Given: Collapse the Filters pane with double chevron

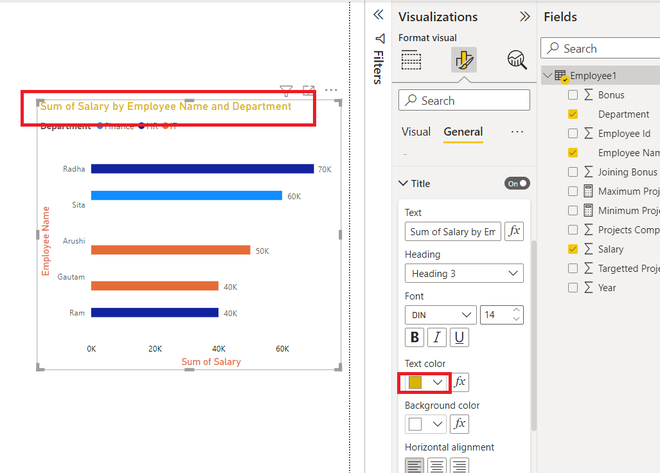Looking at the screenshot, I should tap(378, 15).
